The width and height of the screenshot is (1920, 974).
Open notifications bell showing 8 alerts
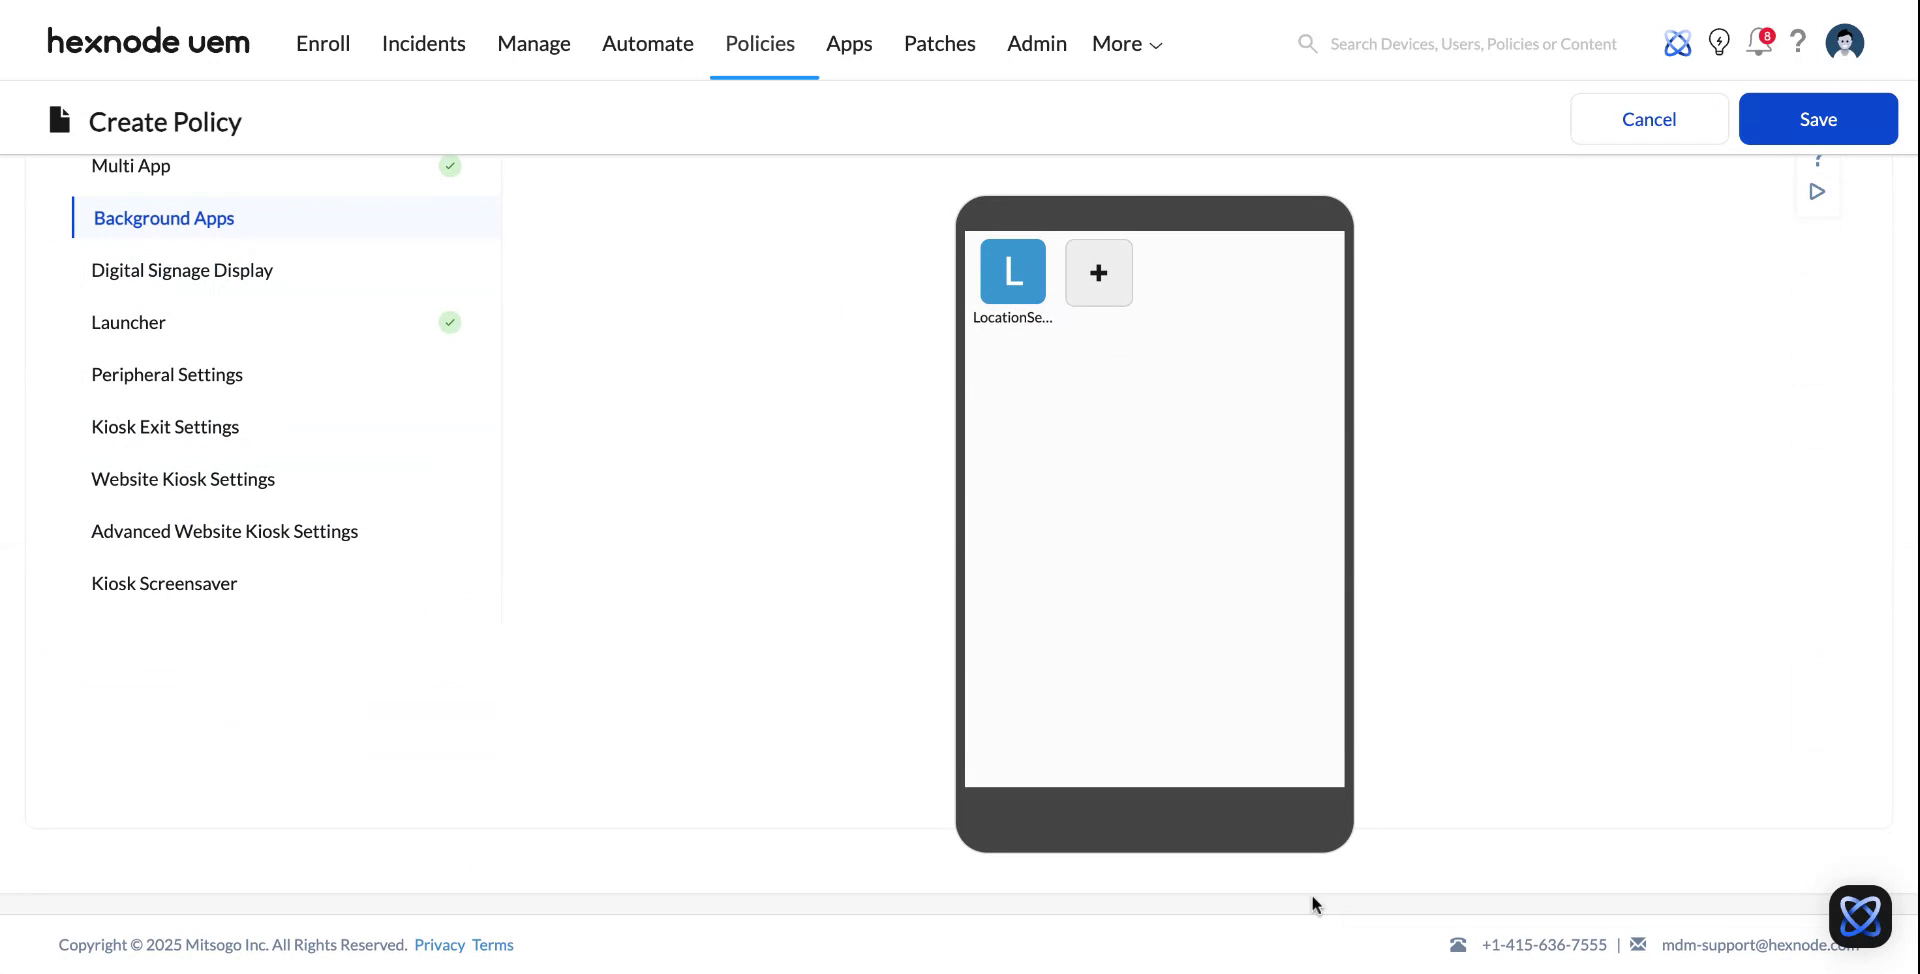[1759, 43]
